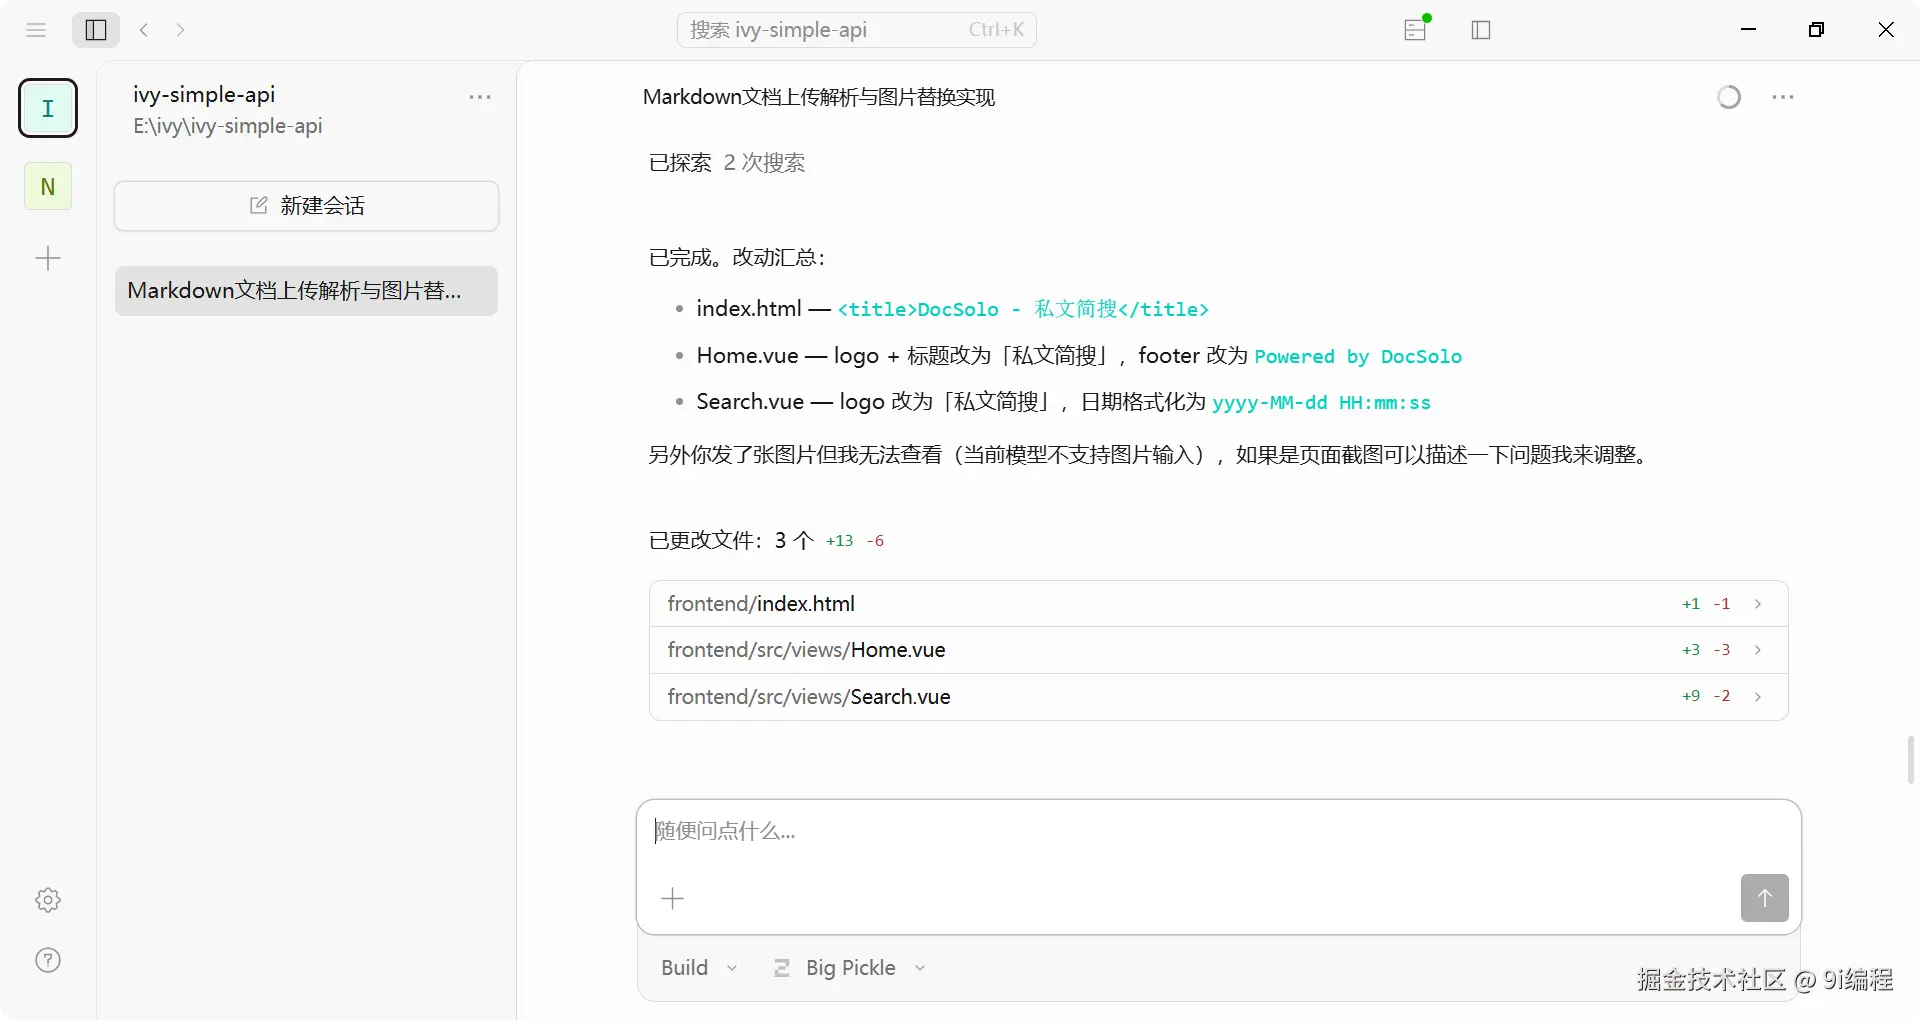Click the 随便问点什么 message input
The height and width of the screenshot is (1020, 1920).
1218,832
